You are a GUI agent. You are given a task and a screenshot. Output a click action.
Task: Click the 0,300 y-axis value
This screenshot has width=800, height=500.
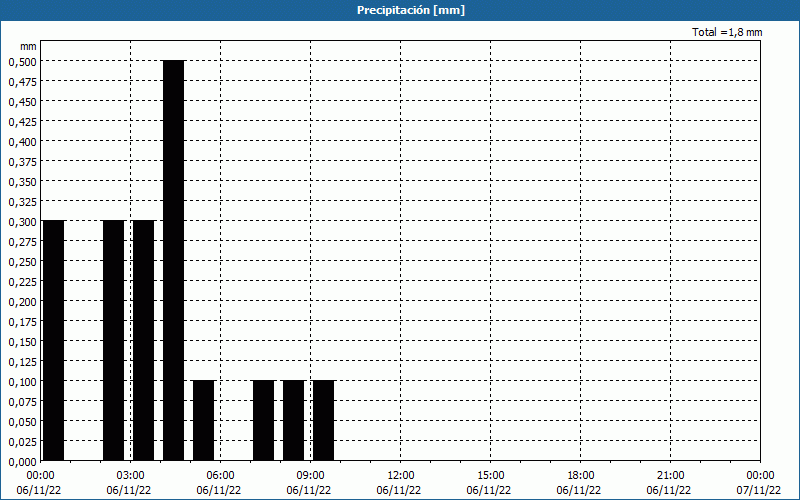pos(22,221)
